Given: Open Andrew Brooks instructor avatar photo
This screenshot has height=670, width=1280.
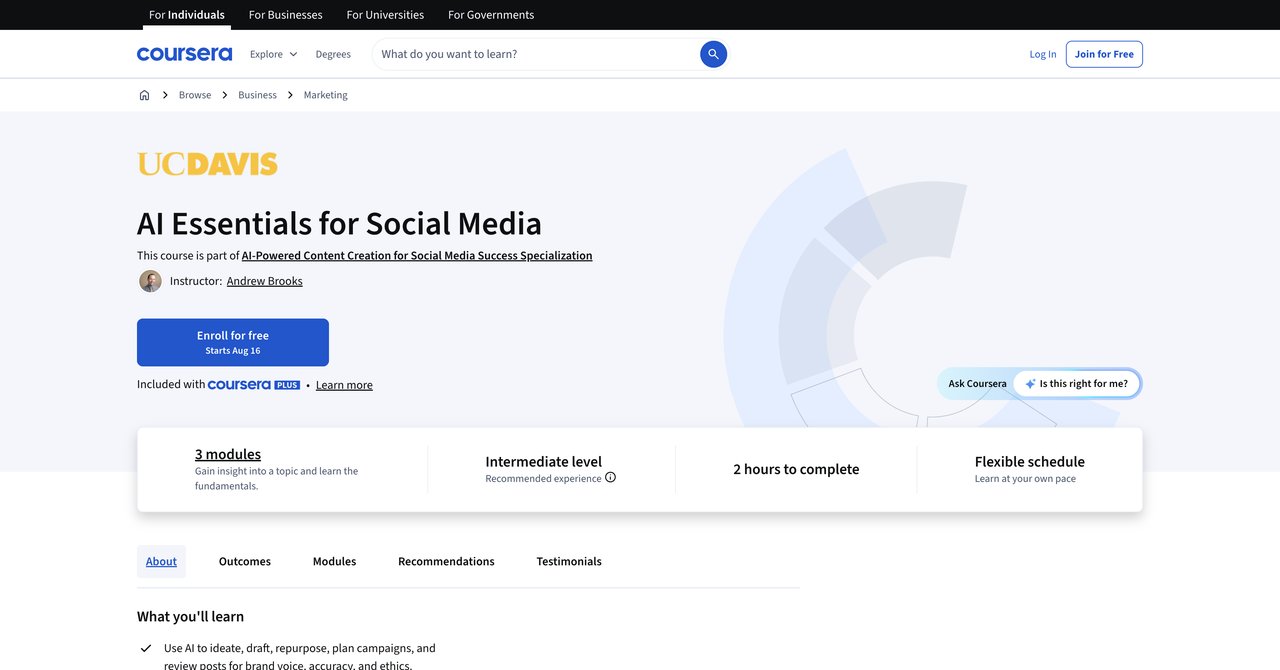Looking at the screenshot, I should point(150,281).
